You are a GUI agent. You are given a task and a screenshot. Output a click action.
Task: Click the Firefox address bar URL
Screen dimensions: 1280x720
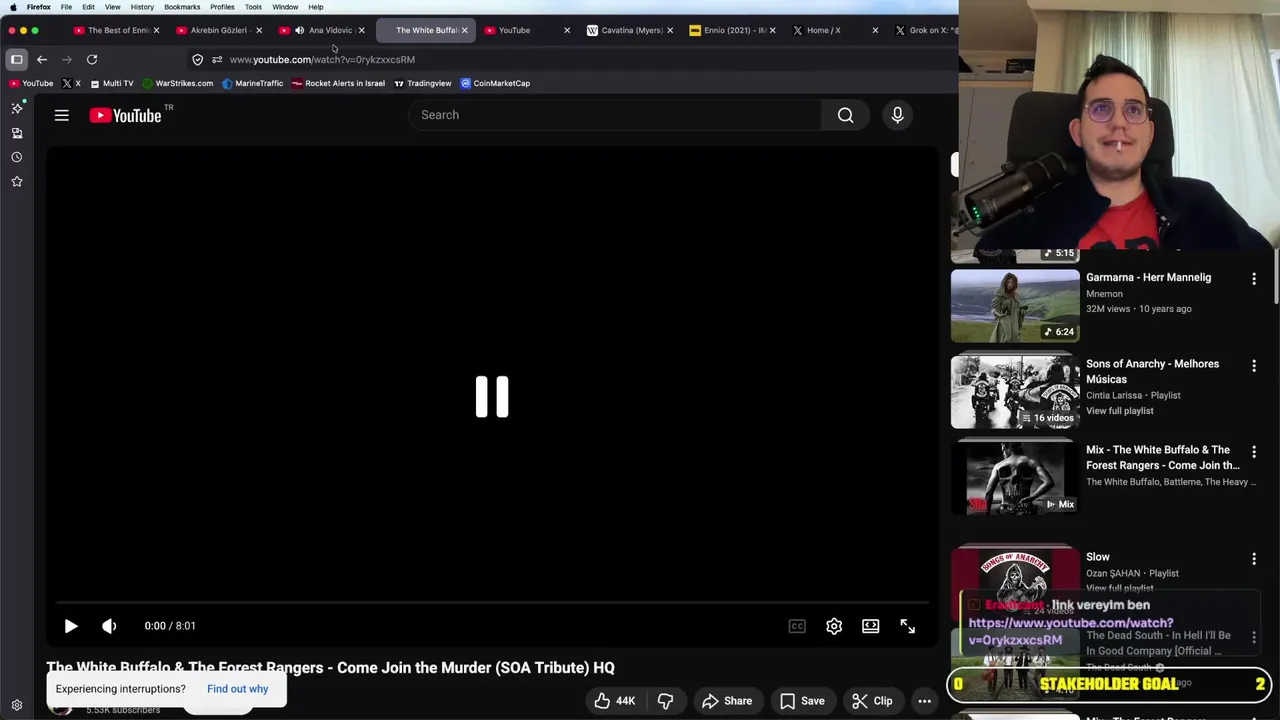tap(322, 60)
